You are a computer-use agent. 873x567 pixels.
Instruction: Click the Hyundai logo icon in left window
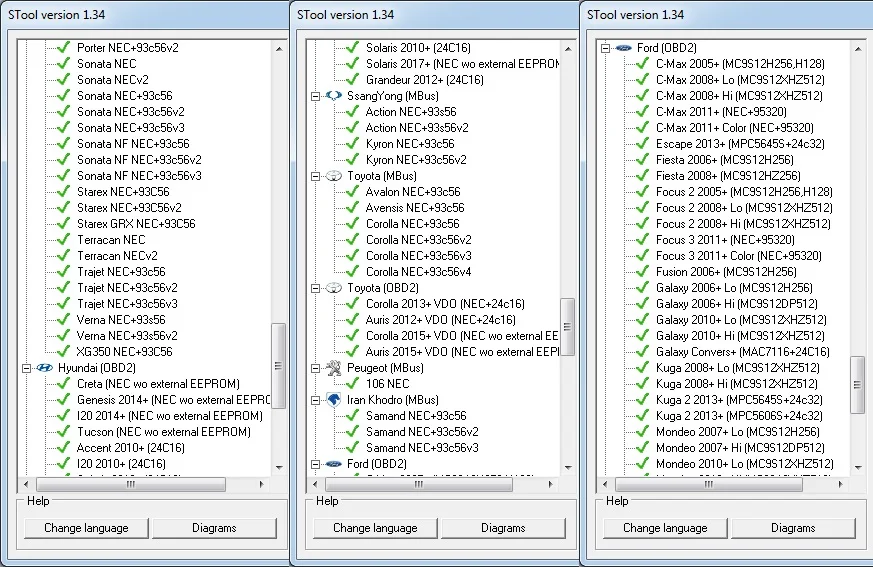[x=45, y=368]
